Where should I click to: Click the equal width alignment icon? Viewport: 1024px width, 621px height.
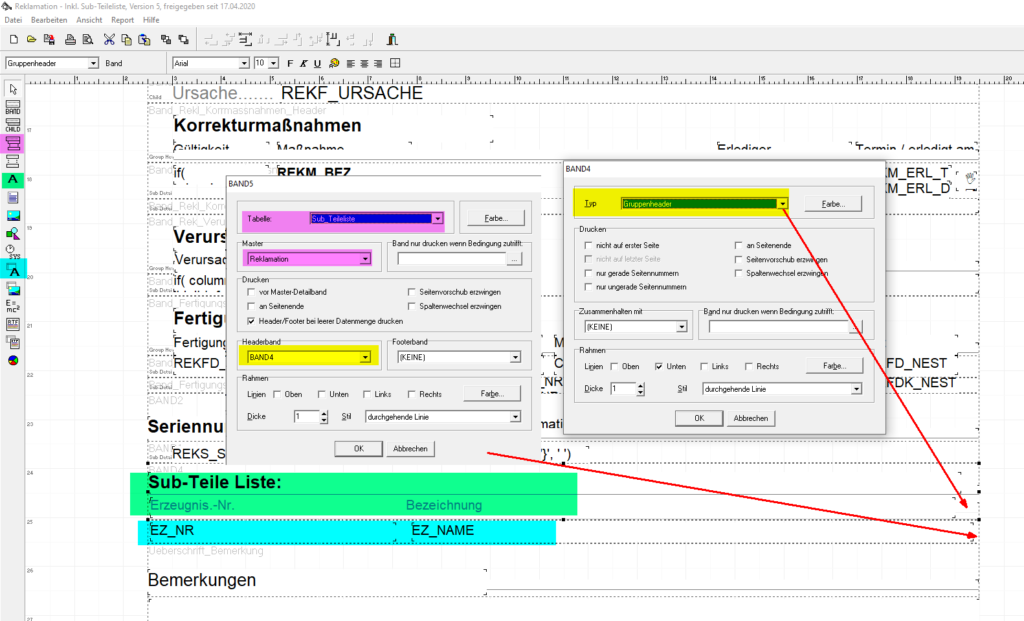click(x=245, y=40)
